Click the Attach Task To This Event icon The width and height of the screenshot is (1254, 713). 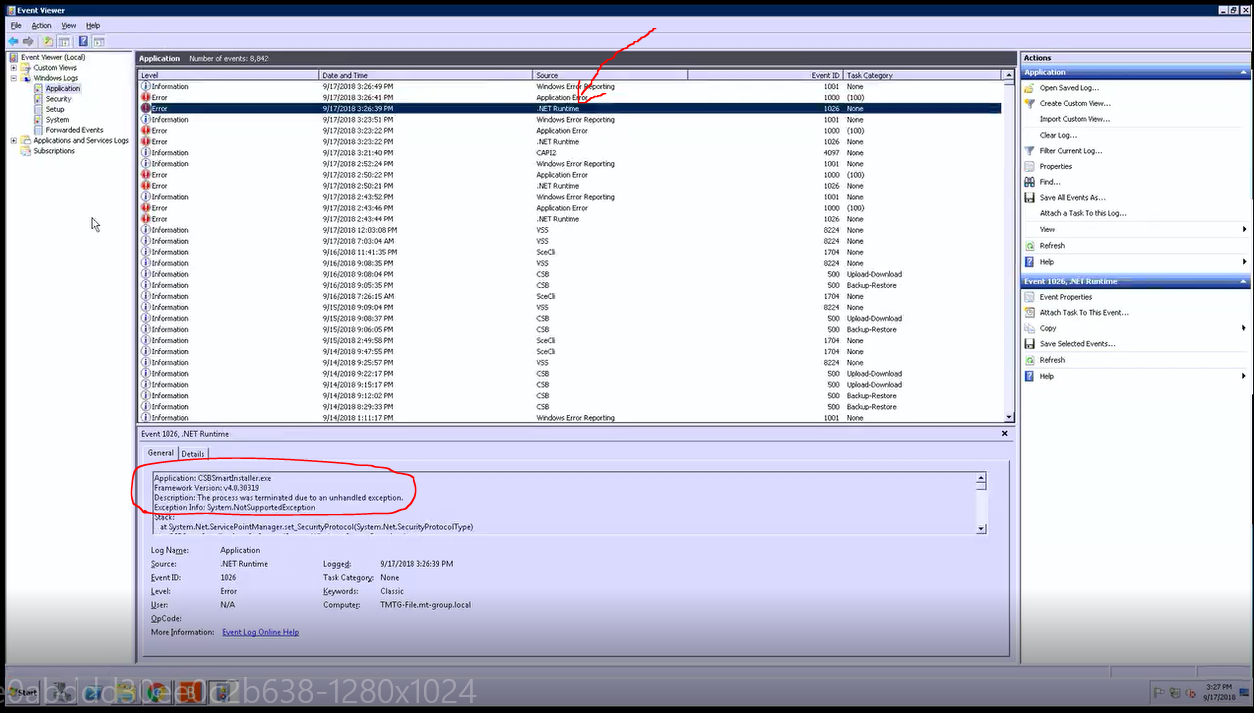tap(1029, 312)
